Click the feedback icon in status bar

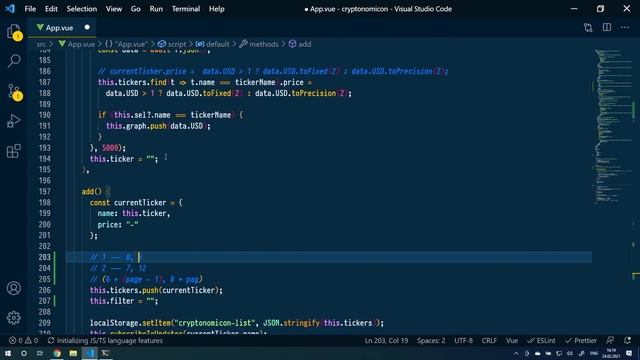click(610, 340)
